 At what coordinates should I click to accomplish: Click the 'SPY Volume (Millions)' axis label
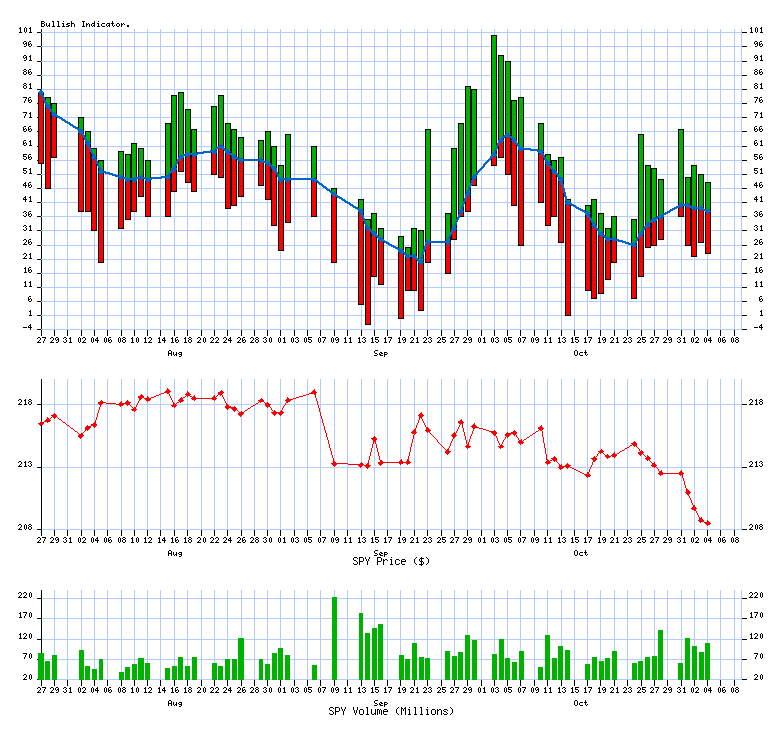coord(391,711)
